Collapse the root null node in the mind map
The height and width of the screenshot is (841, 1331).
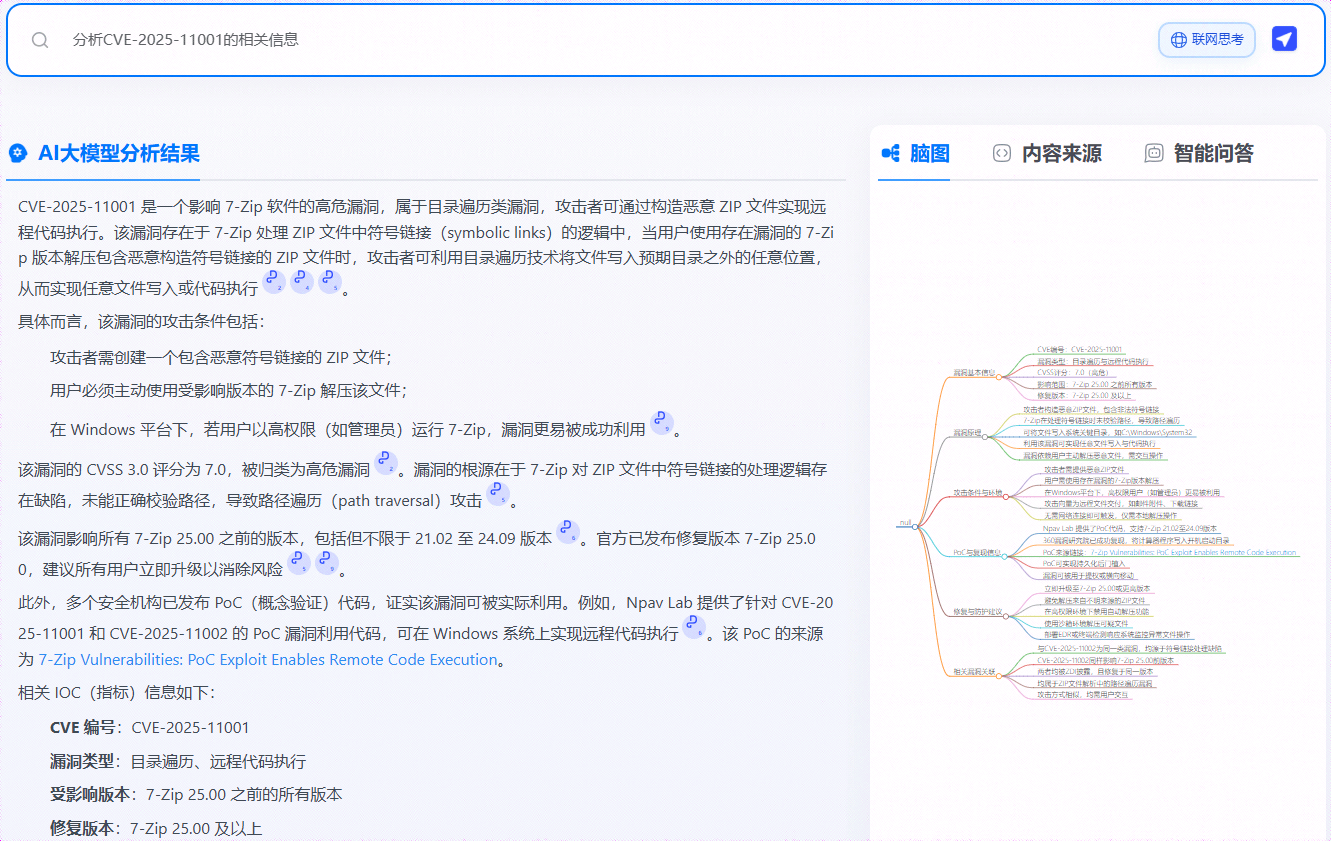[x=914, y=527]
